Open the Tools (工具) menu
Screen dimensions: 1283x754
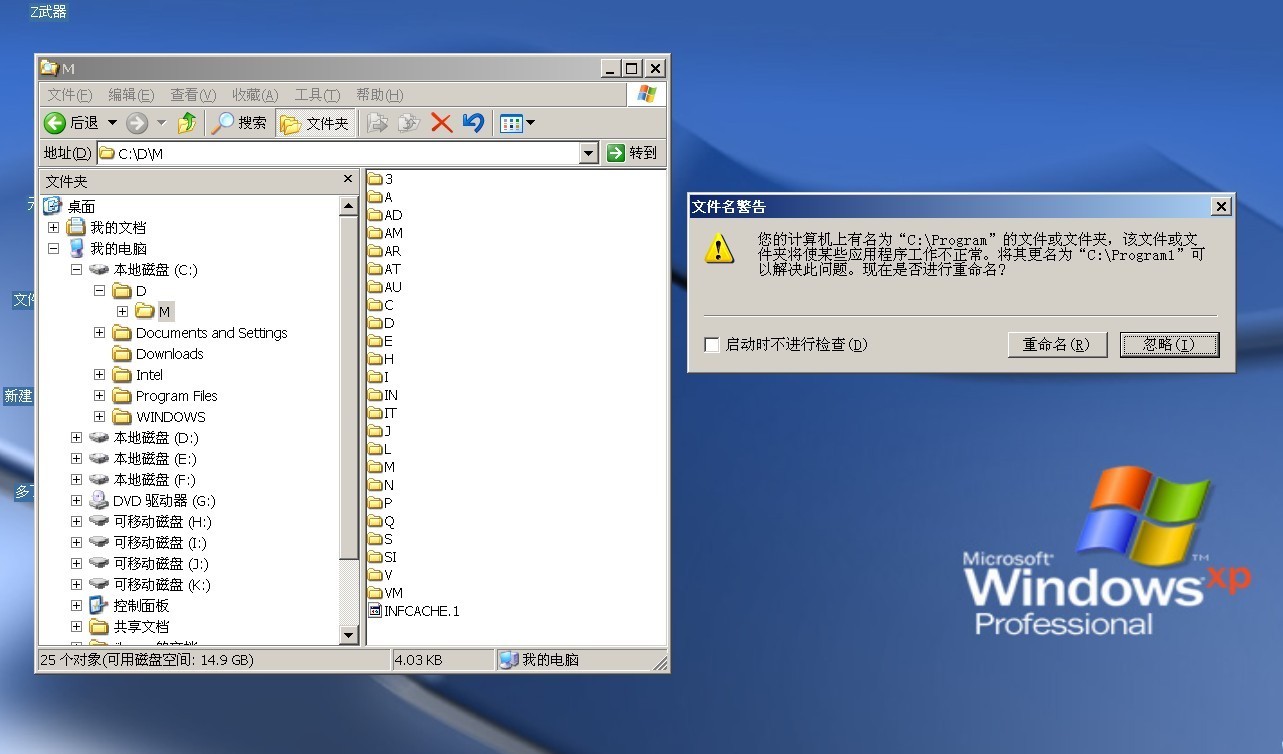pos(317,95)
